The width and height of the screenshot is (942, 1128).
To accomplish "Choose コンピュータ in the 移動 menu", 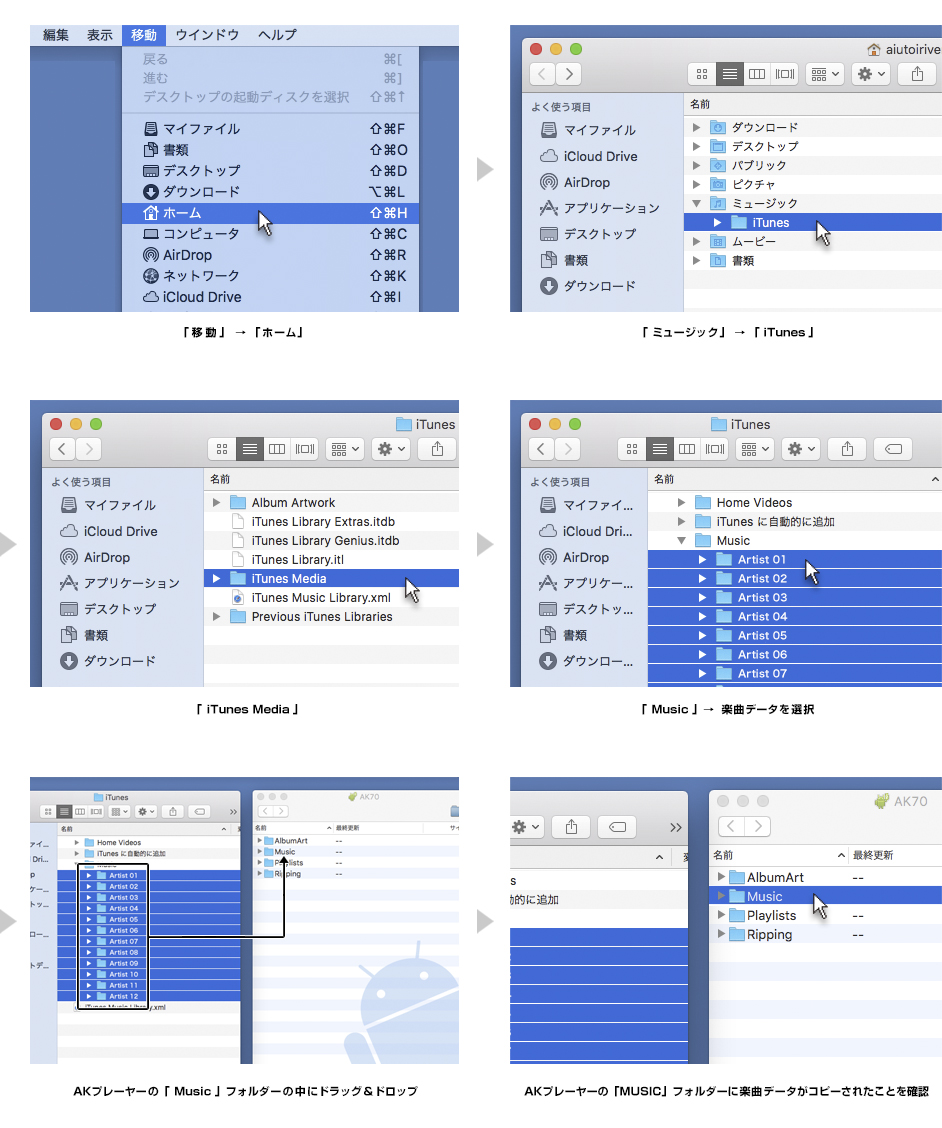I will pos(270,234).
